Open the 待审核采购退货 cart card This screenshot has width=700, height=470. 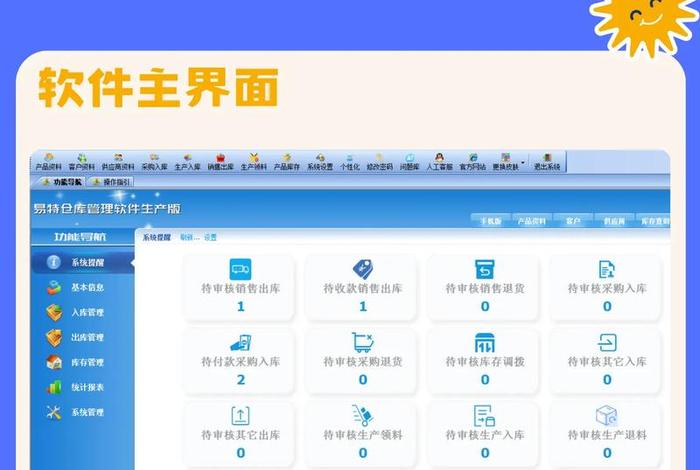click(x=362, y=361)
